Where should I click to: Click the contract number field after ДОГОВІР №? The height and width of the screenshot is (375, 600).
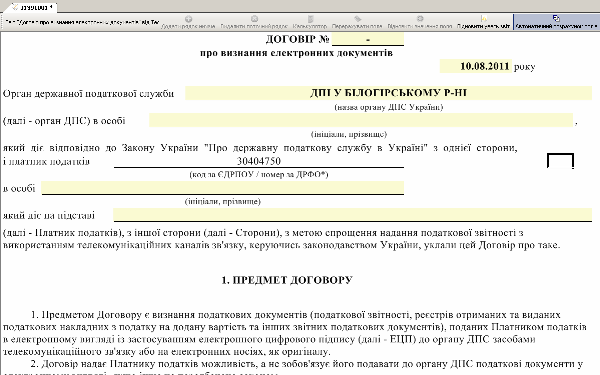(x=368, y=39)
